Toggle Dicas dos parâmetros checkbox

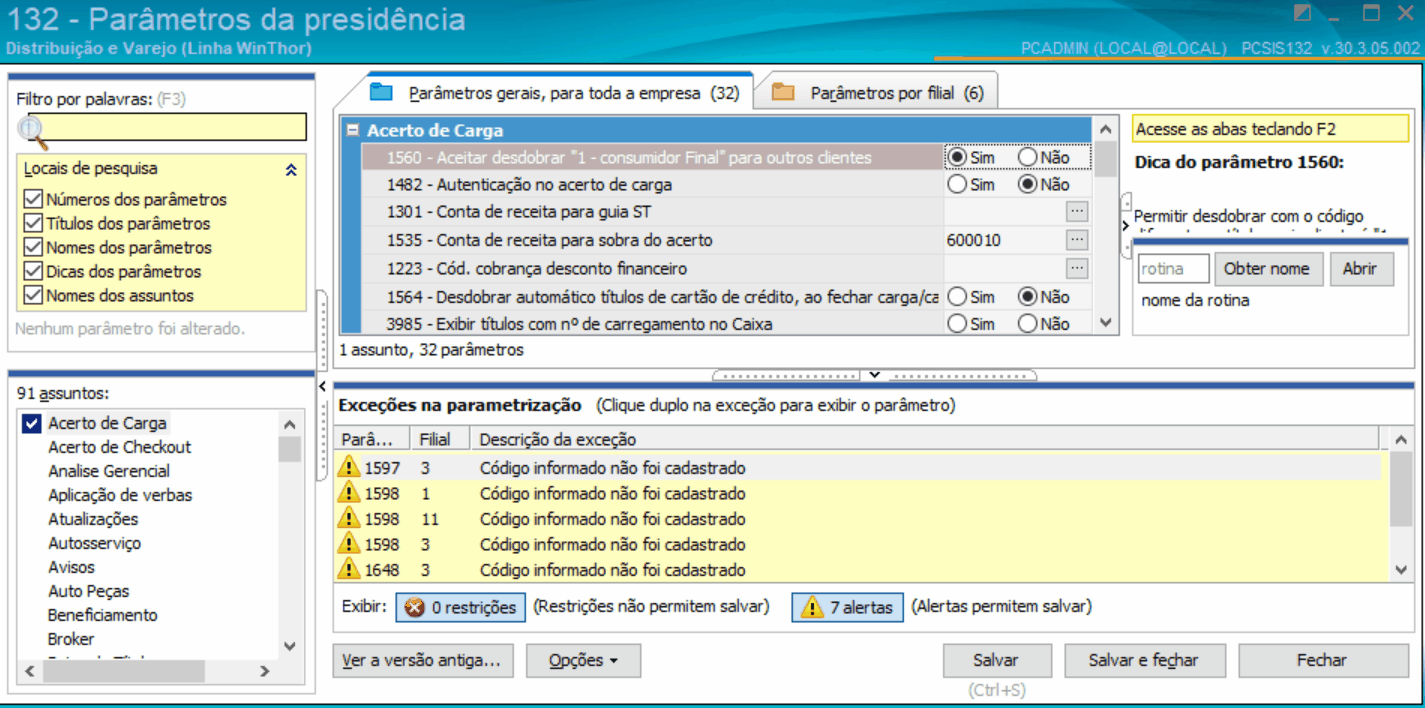tap(33, 271)
